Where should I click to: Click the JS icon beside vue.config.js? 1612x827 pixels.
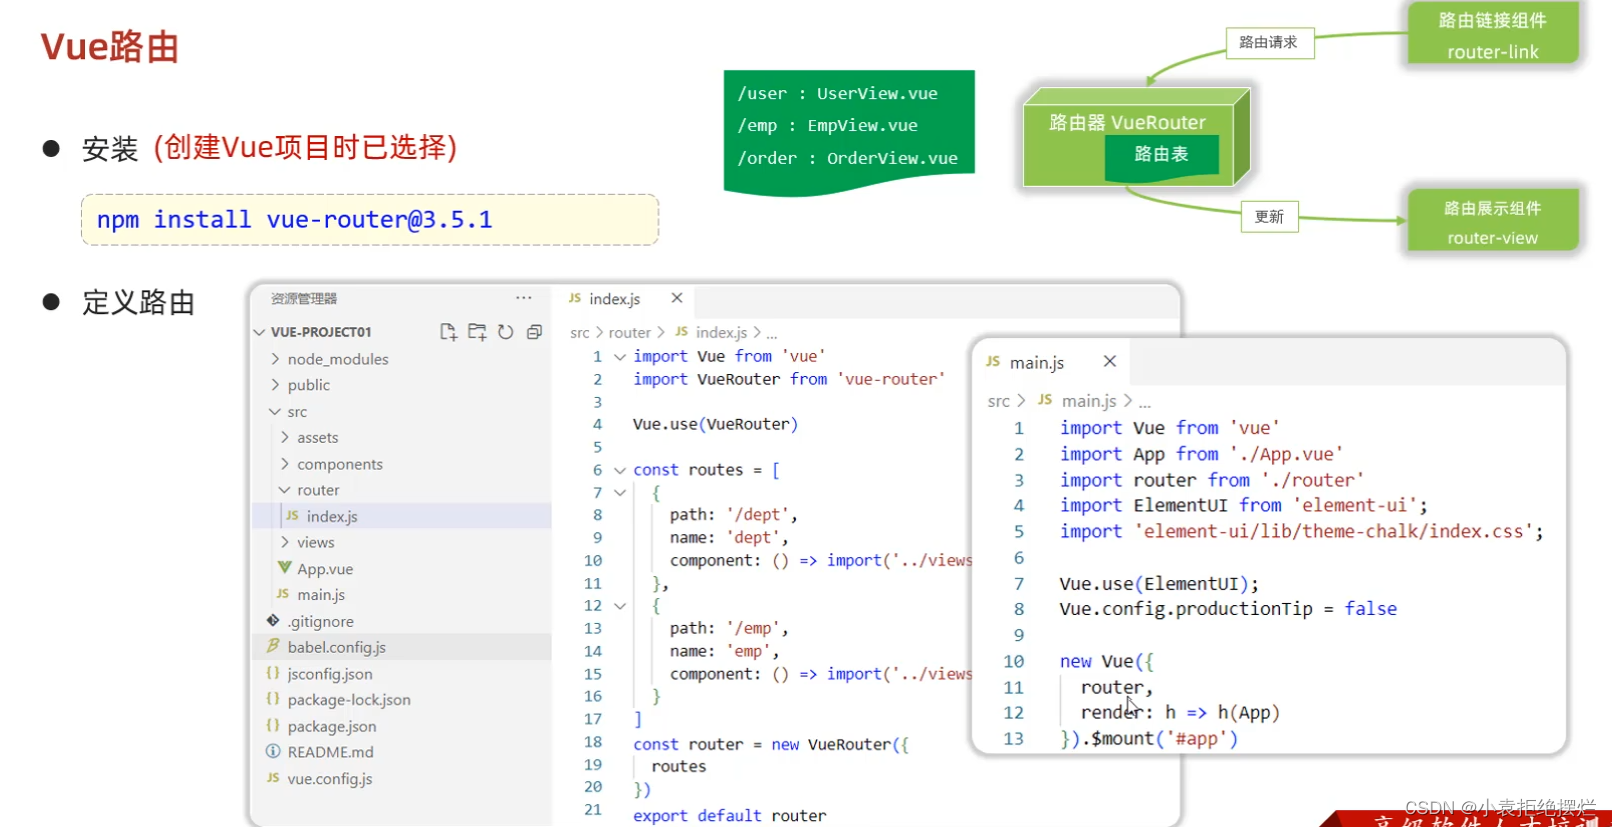[273, 777]
